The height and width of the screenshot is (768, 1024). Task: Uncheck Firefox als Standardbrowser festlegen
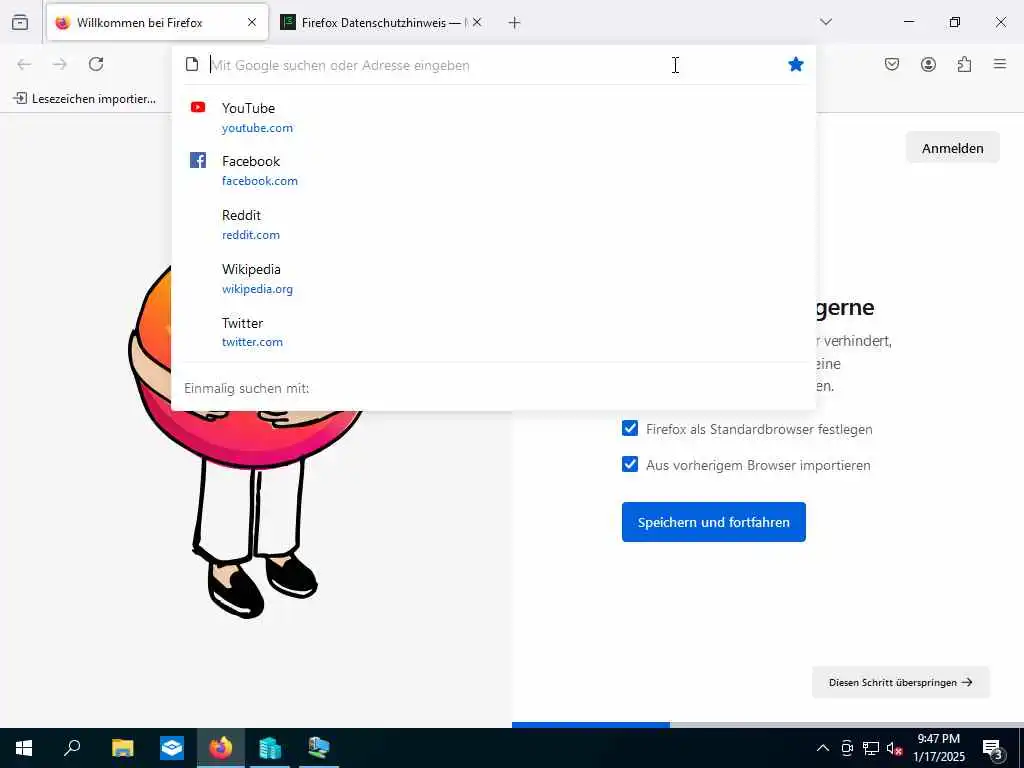[x=630, y=428]
